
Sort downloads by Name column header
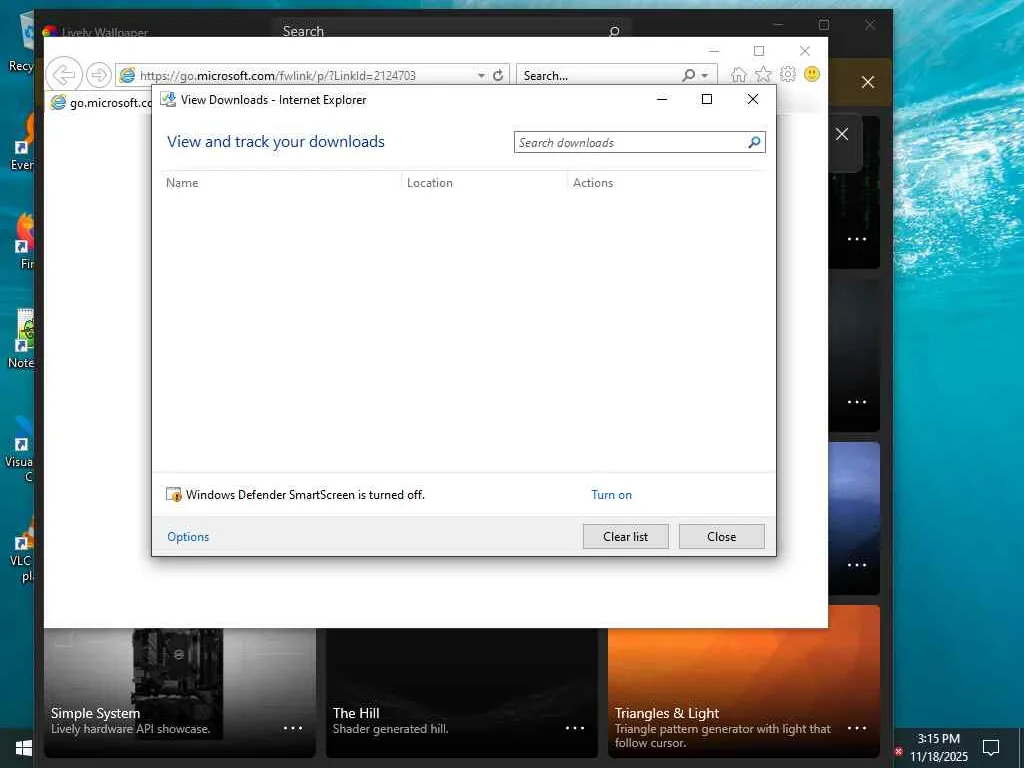pyautogui.click(x=182, y=183)
